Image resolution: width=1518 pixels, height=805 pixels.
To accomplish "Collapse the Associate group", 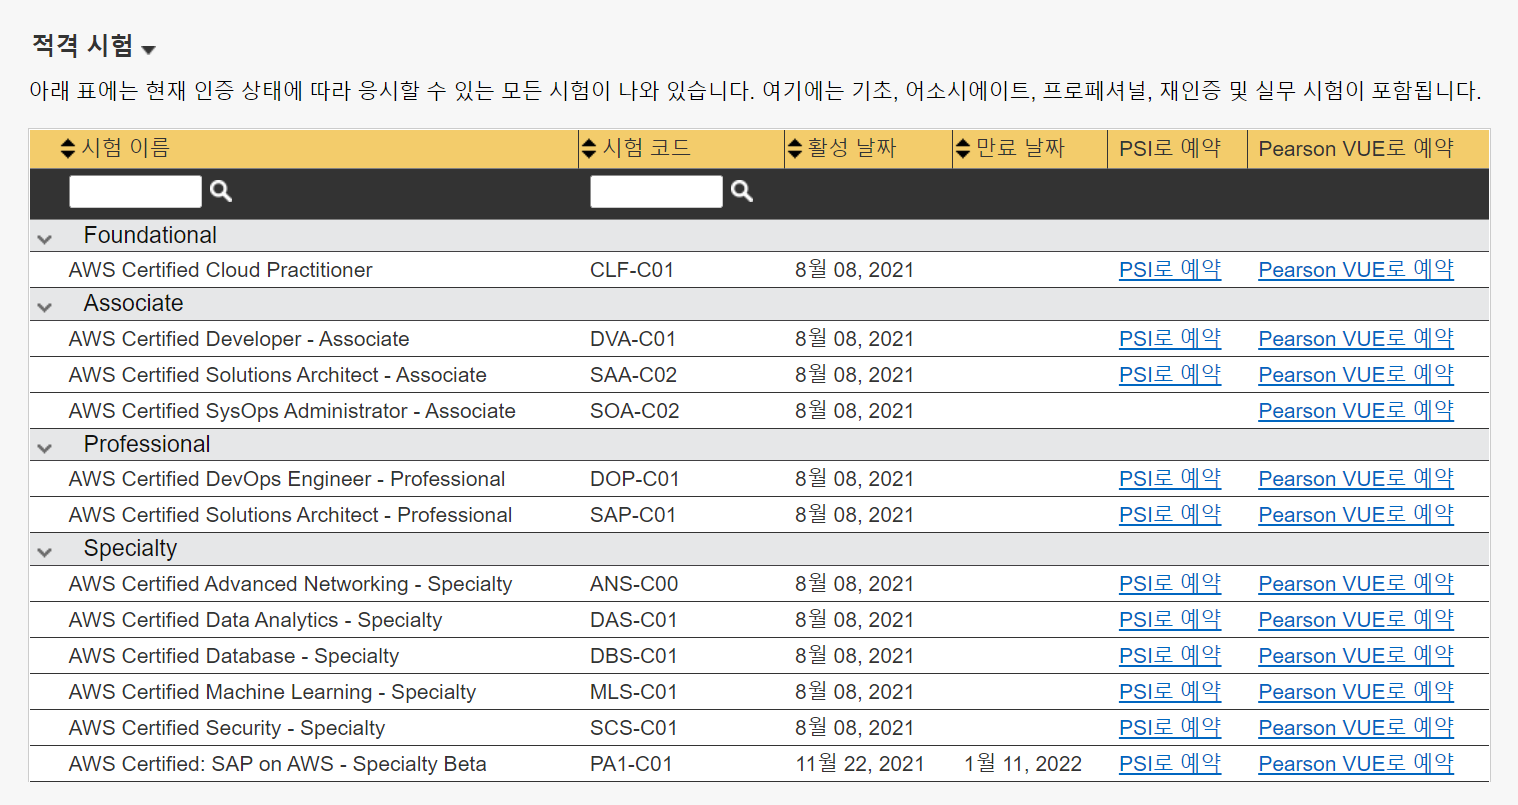I will (44, 307).
